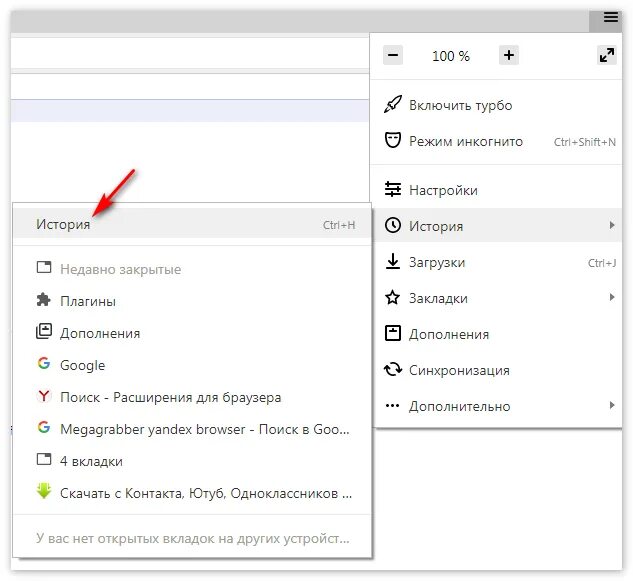Open История with Ctrl+H entry

pos(192,224)
